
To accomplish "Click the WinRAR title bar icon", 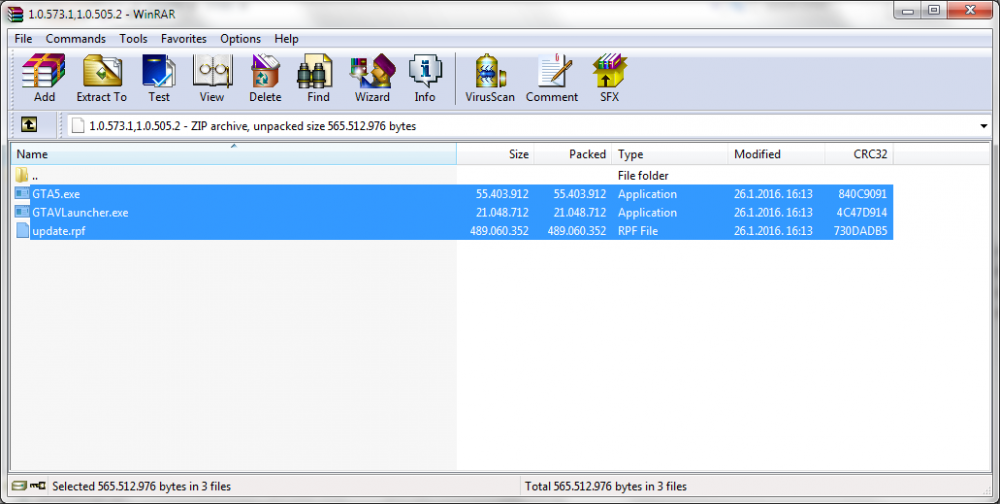I will coord(15,14).
